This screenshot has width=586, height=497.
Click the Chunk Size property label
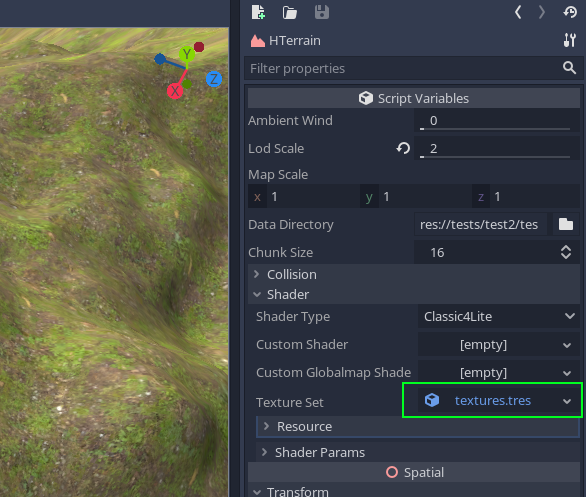pyautogui.click(x=281, y=253)
